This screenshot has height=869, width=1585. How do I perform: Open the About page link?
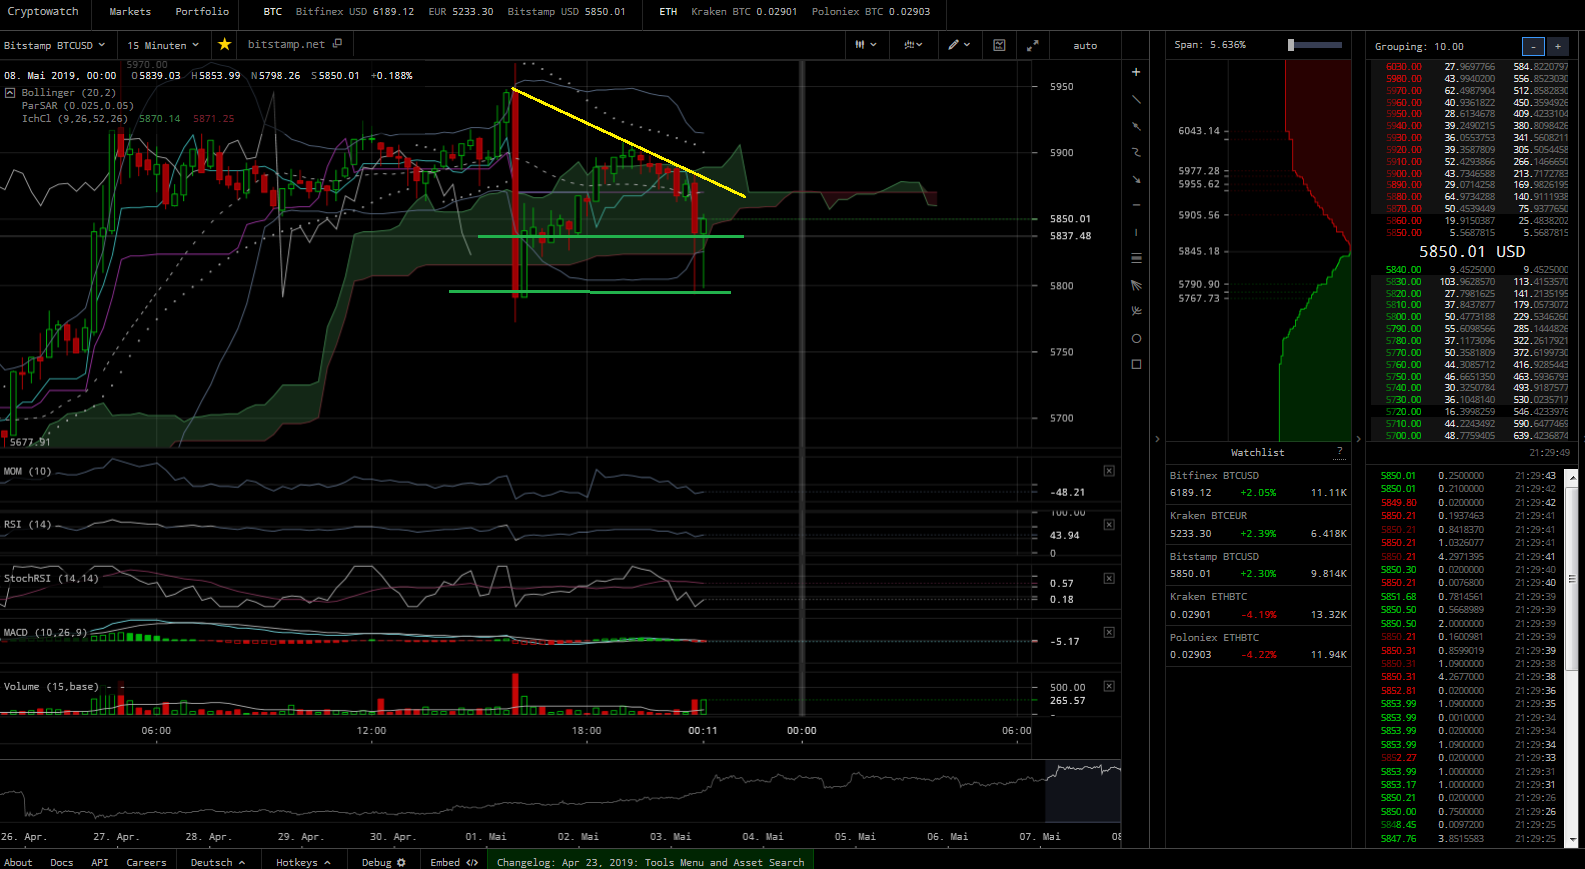click(x=18, y=862)
